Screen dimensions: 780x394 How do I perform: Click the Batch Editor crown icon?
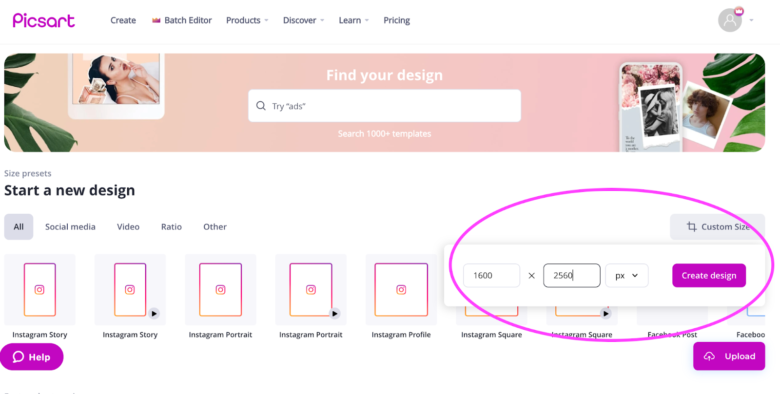coord(156,20)
